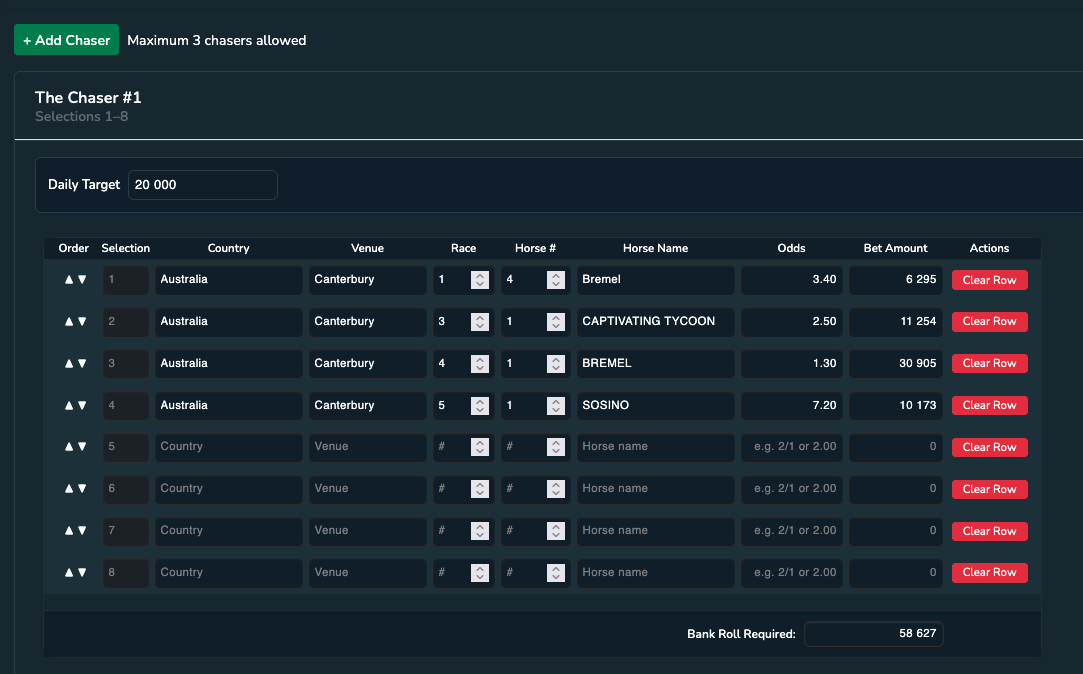Click the Horse name field on selection 5
Viewport: 1083px width, 674px height.
click(654, 447)
